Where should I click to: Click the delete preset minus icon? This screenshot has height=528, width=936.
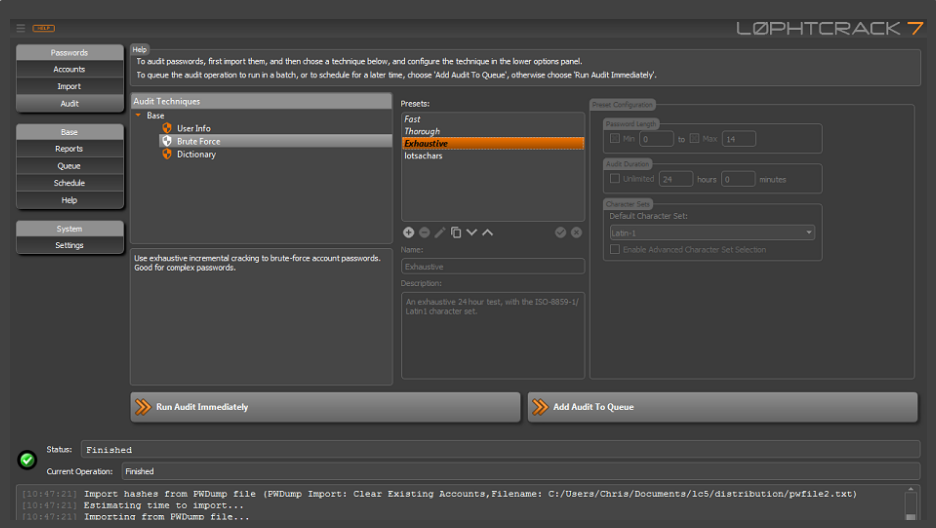[x=424, y=233]
